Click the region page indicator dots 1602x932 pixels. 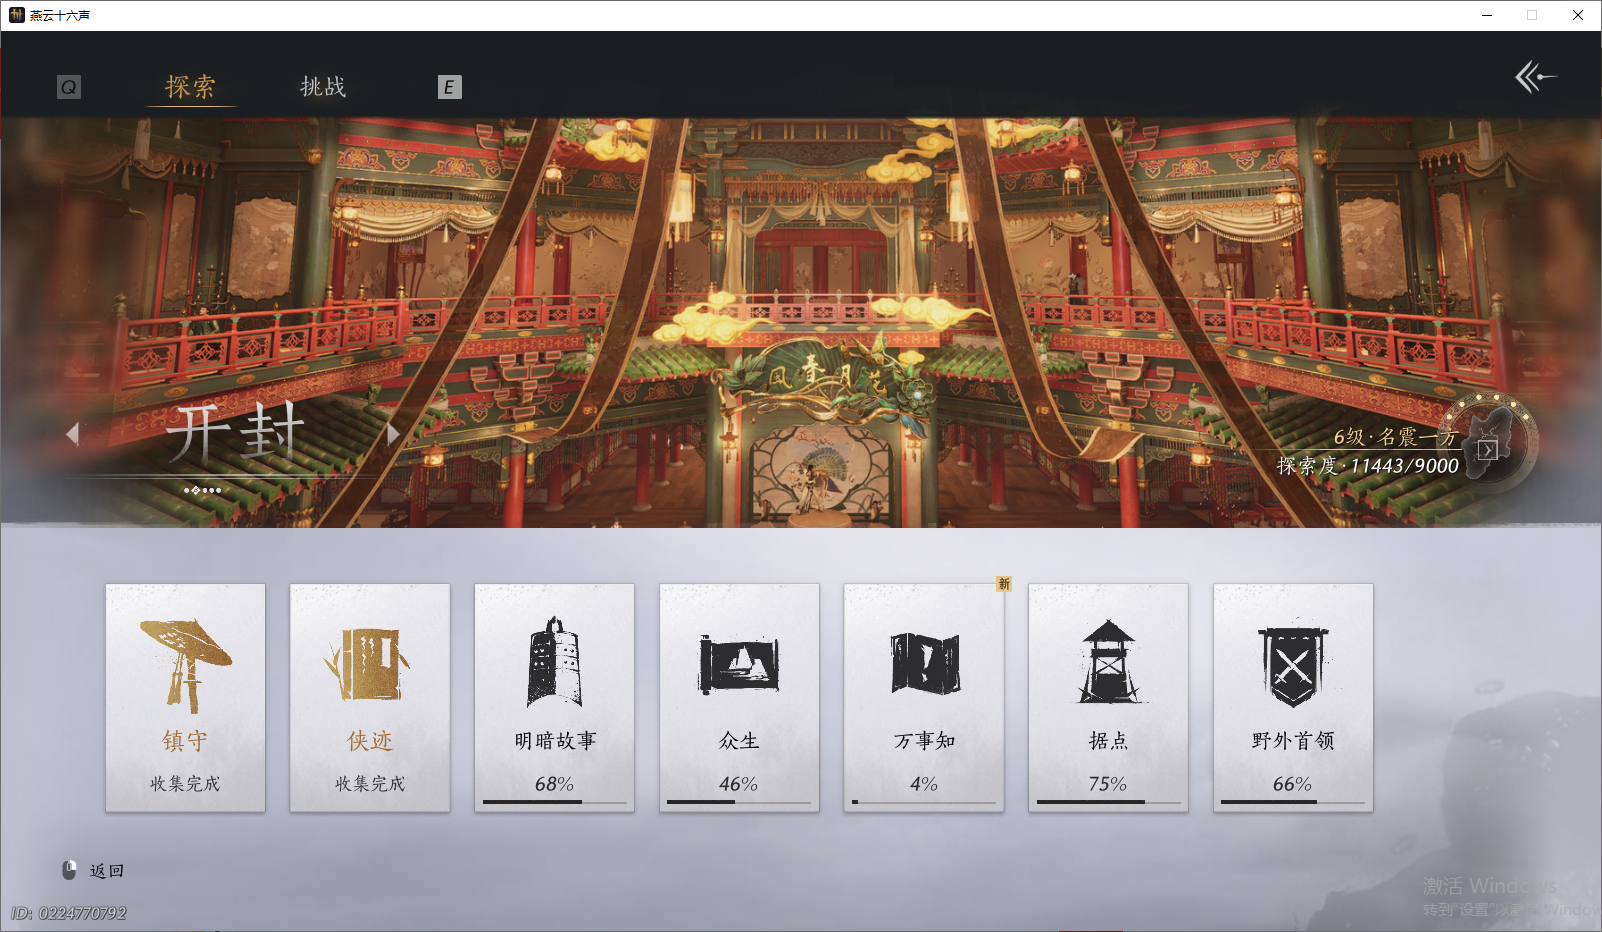pos(200,490)
